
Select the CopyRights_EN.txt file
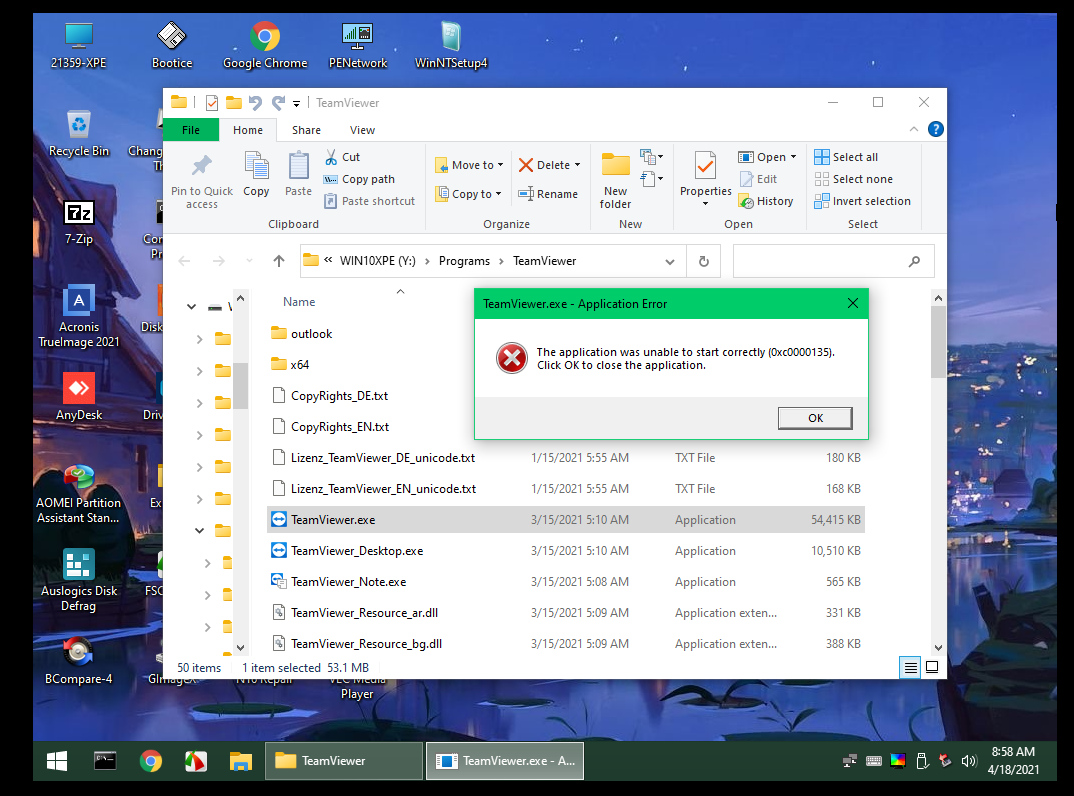[x=340, y=427]
